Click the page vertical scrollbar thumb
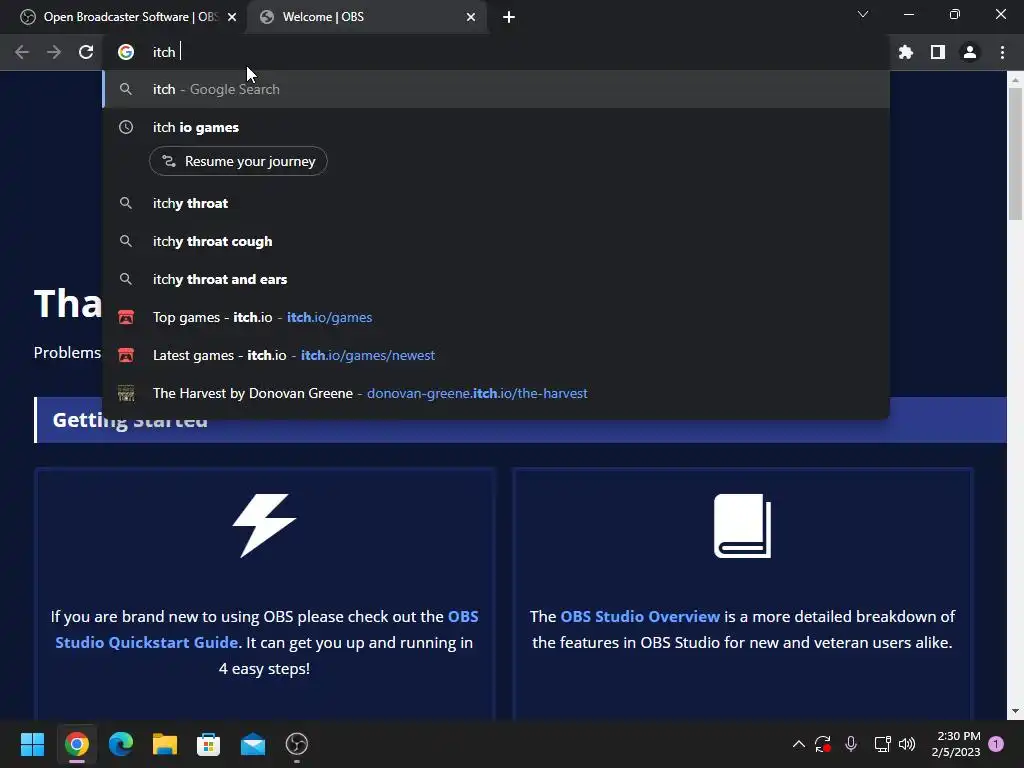1024x768 pixels. pos(1015,153)
